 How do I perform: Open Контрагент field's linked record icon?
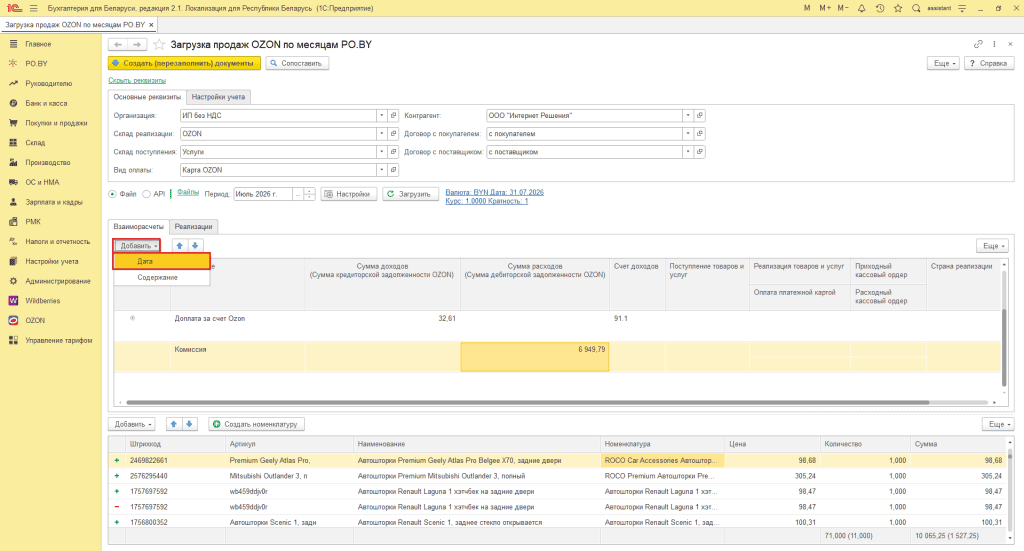(699, 116)
